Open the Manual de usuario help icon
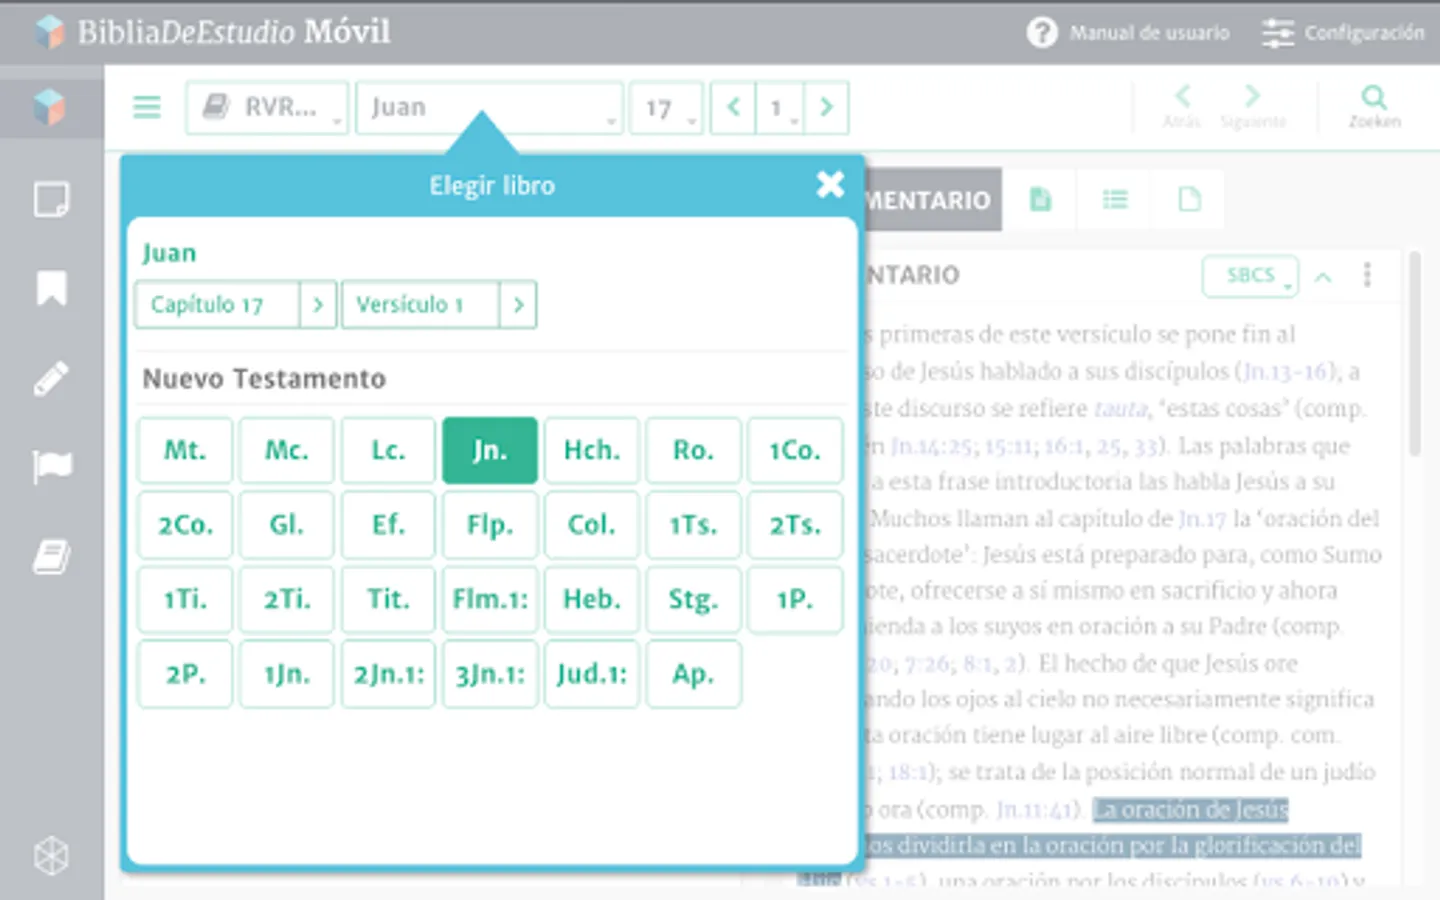Image resolution: width=1440 pixels, height=900 pixels. tap(1042, 33)
